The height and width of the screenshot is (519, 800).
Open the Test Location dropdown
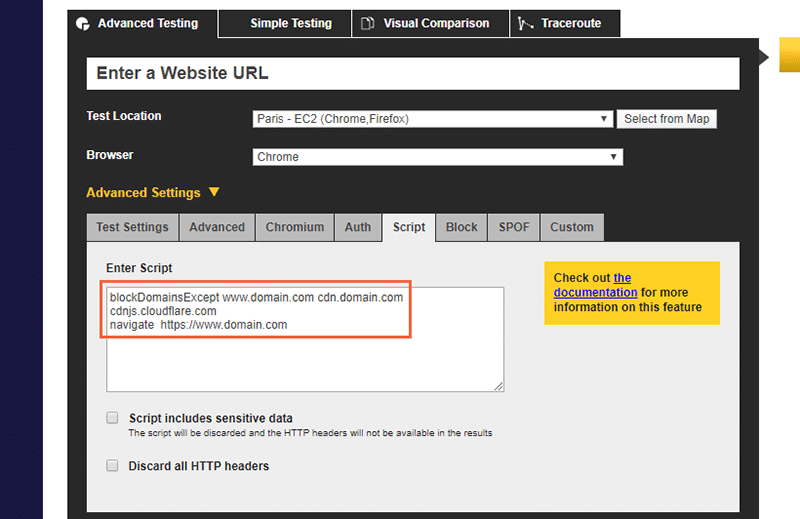click(x=433, y=119)
